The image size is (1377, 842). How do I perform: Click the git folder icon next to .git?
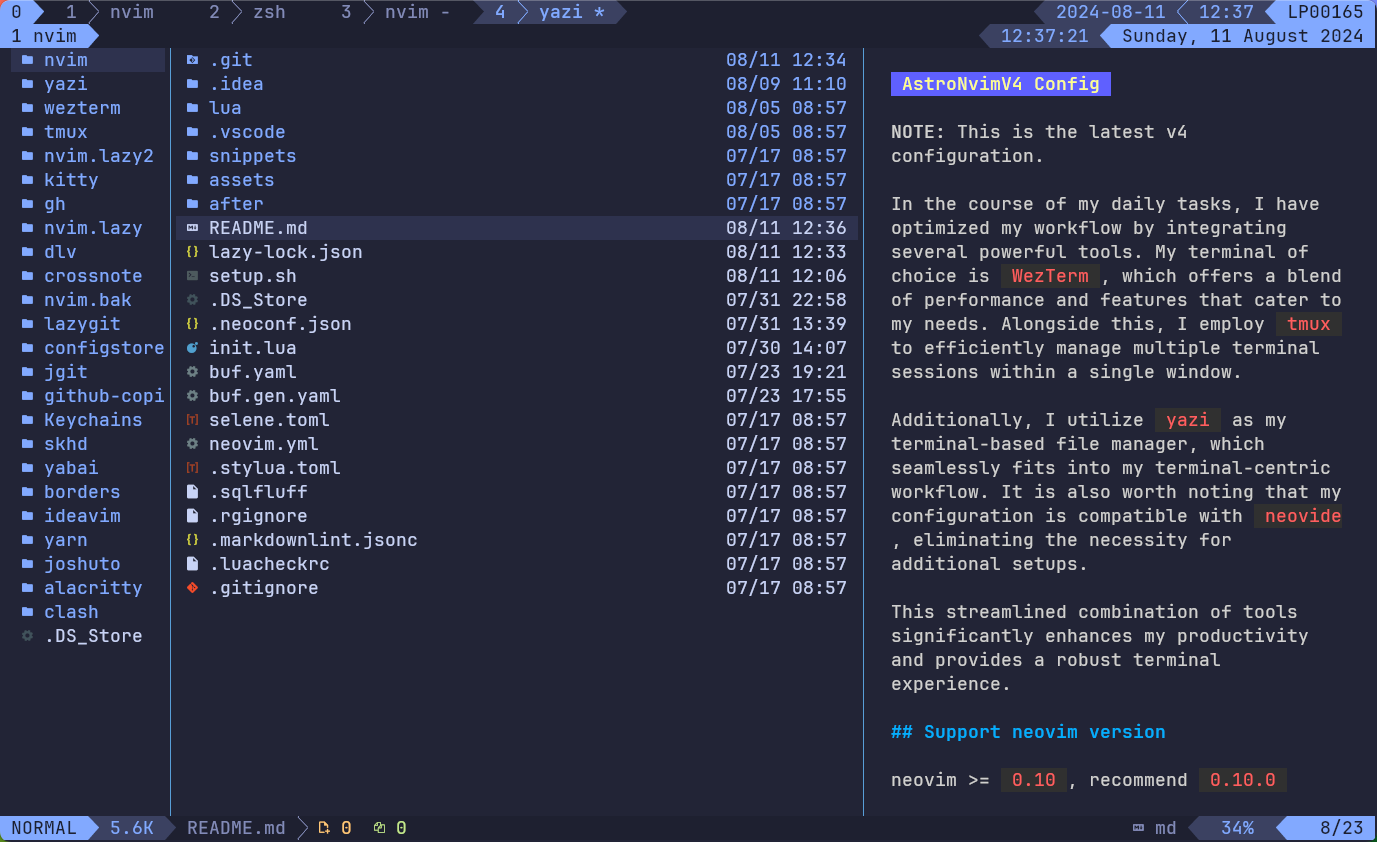pyautogui.click(x=193, y=60)
